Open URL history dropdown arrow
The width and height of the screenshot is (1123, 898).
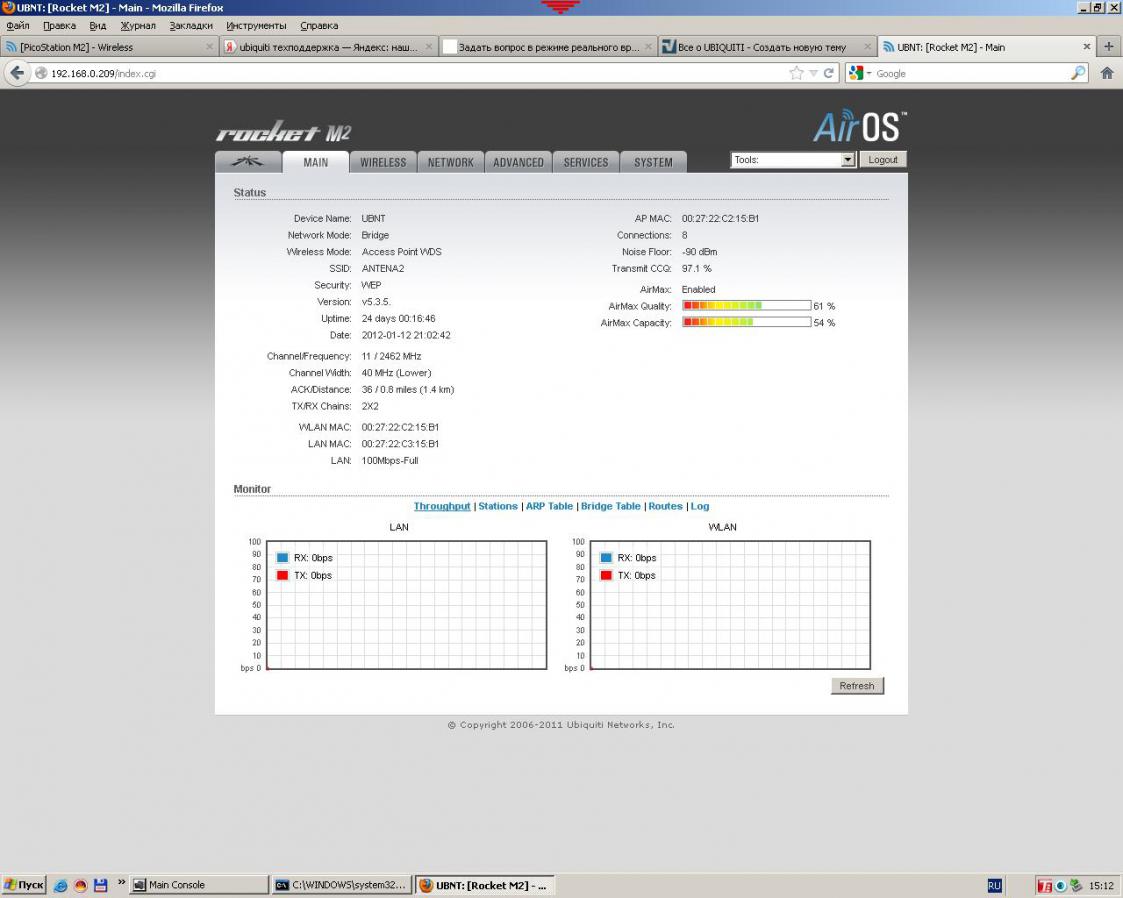click(813, 73)
